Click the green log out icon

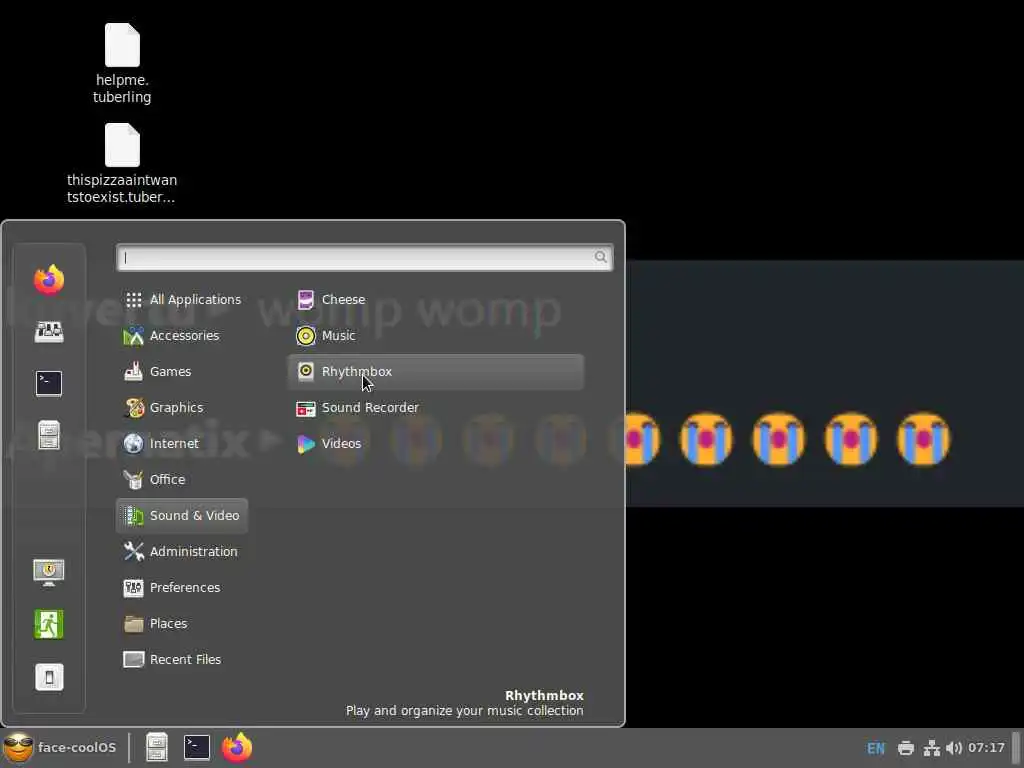[x=49, y=624]
